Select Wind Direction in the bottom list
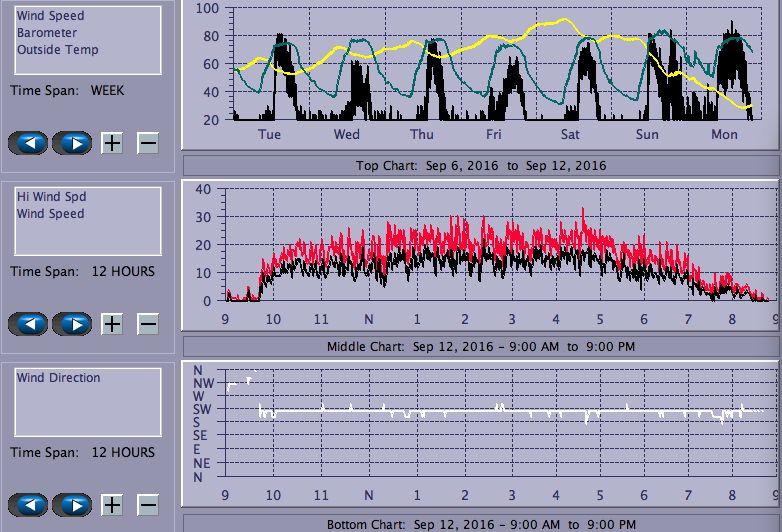Viewport: 782px width, 532px height. (58, 378)
